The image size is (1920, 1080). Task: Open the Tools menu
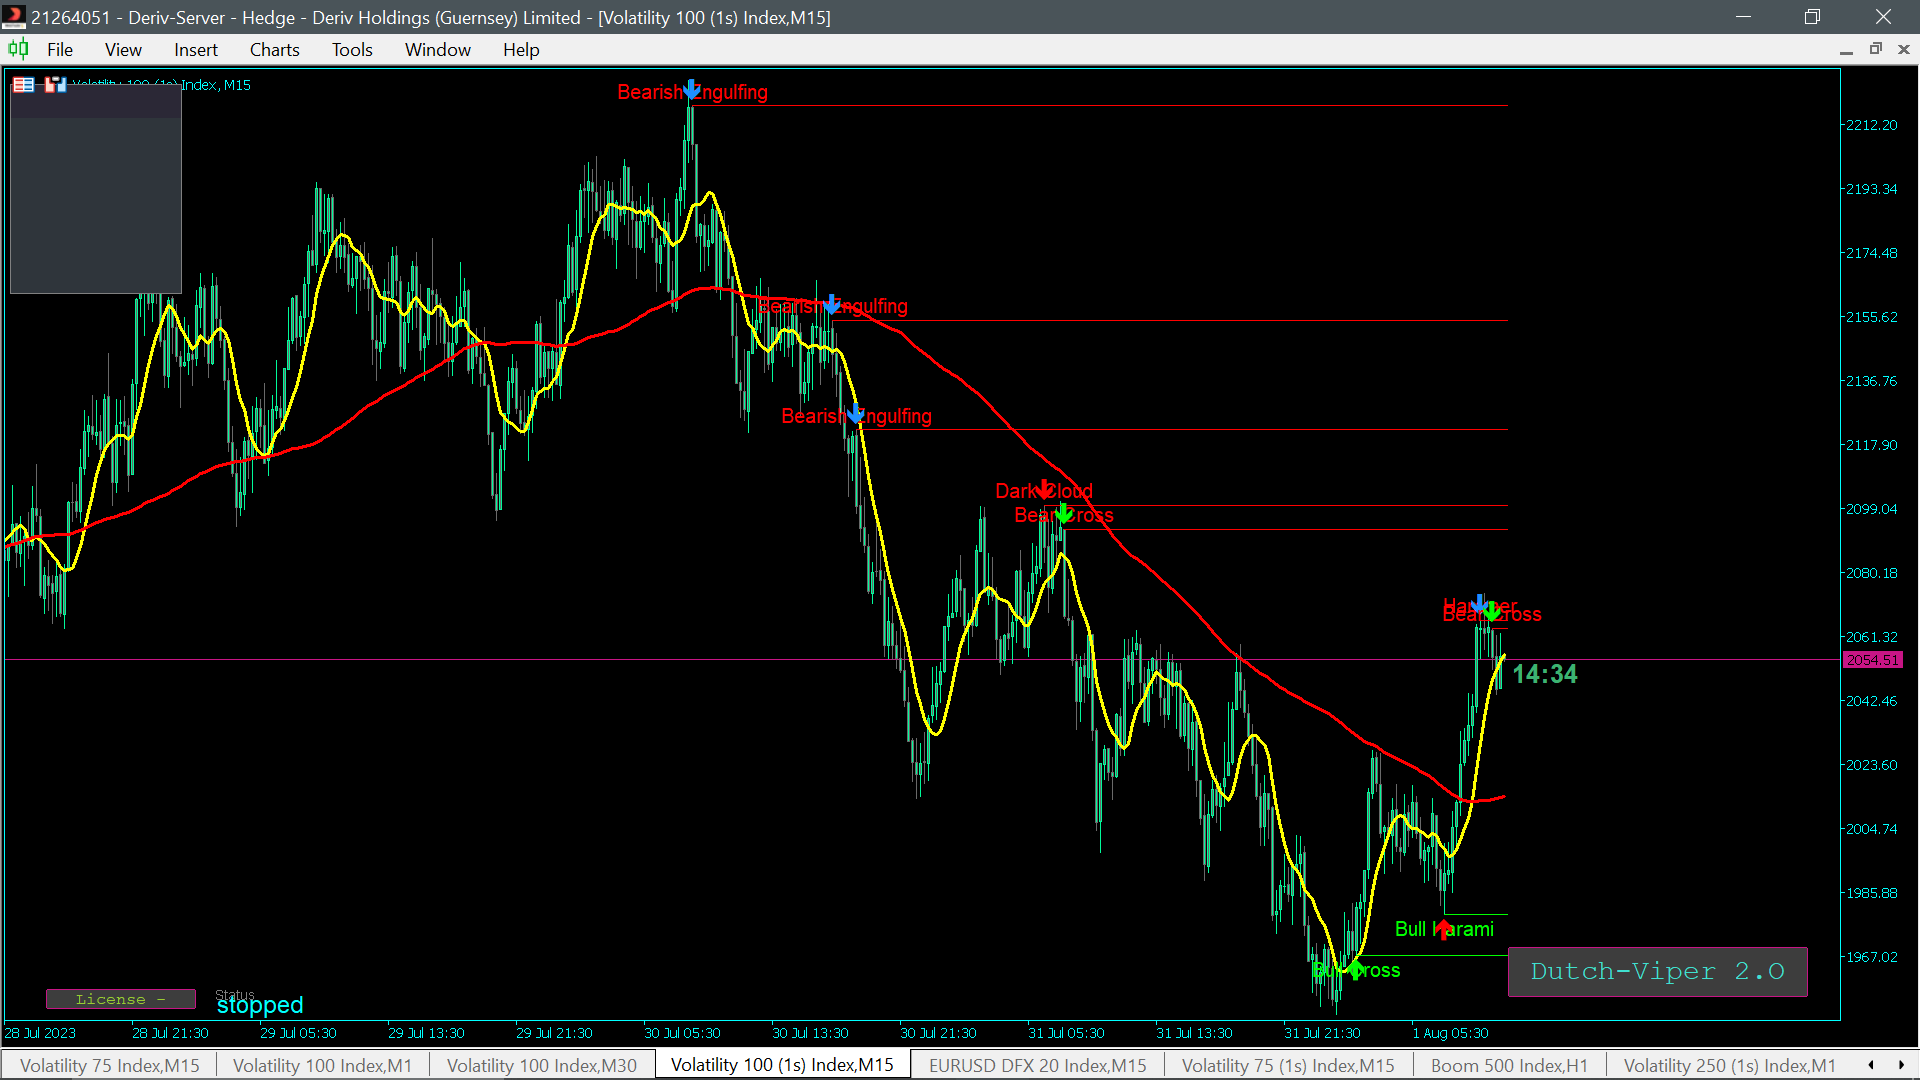(x=352, y=49)
